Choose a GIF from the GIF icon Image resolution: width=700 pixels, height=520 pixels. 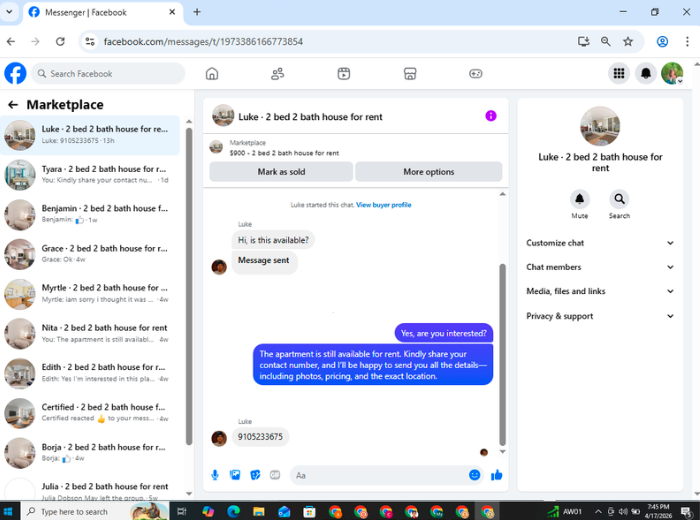point(275,475)
